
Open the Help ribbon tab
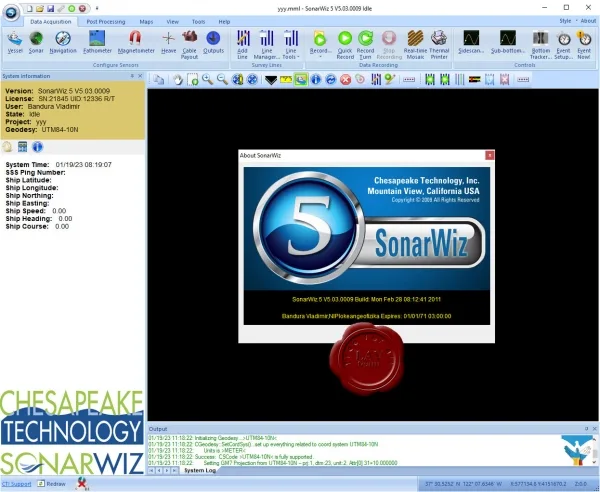click(x=224, y=22)
